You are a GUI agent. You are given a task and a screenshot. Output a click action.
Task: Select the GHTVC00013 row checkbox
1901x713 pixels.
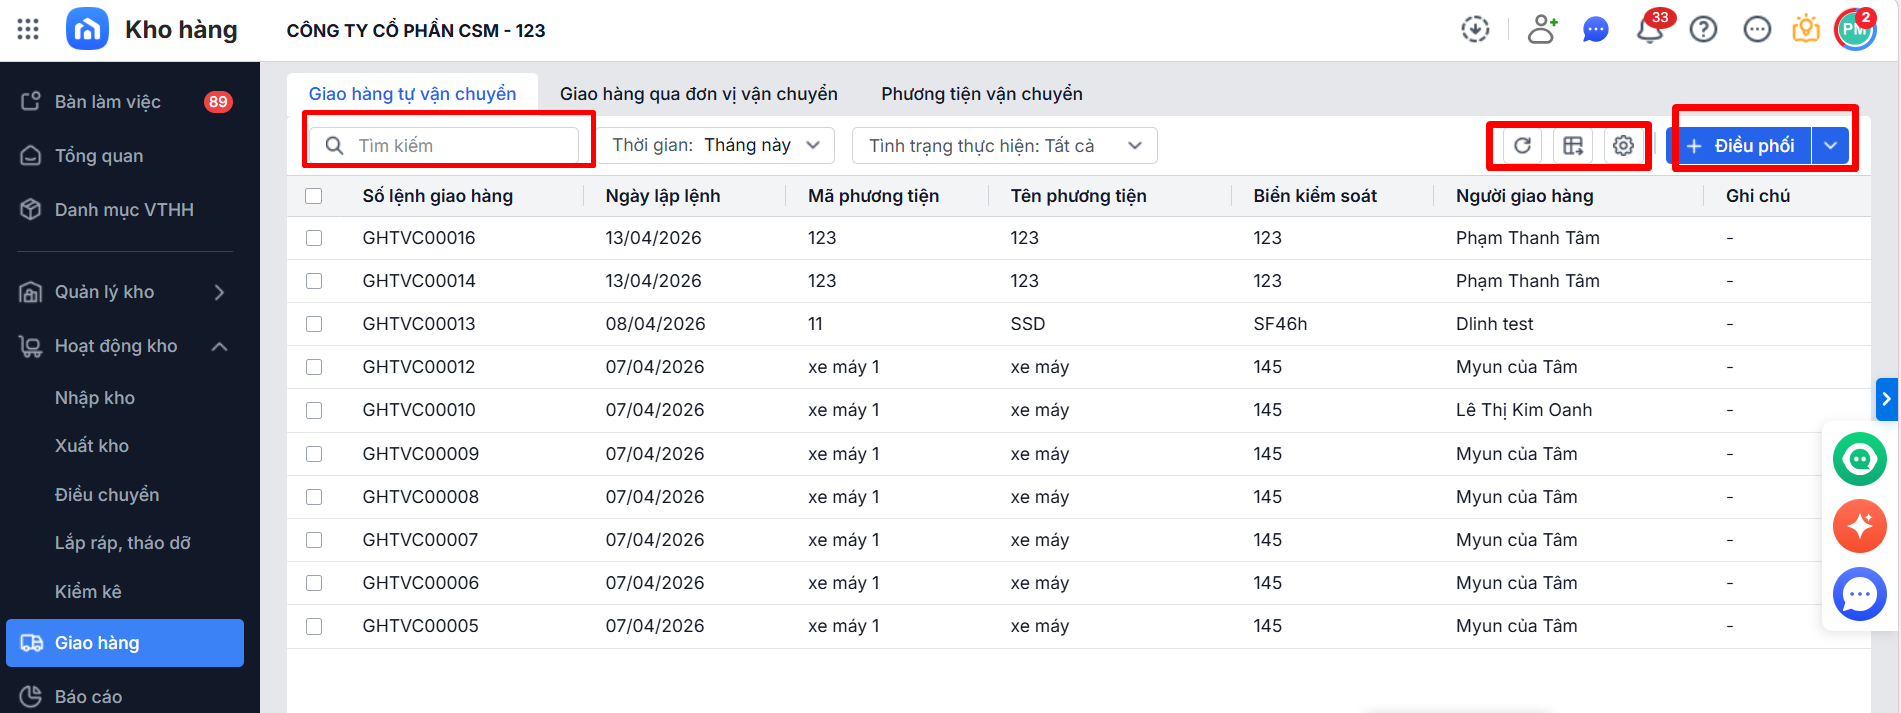pyautogui.click(x=314, y=324)
